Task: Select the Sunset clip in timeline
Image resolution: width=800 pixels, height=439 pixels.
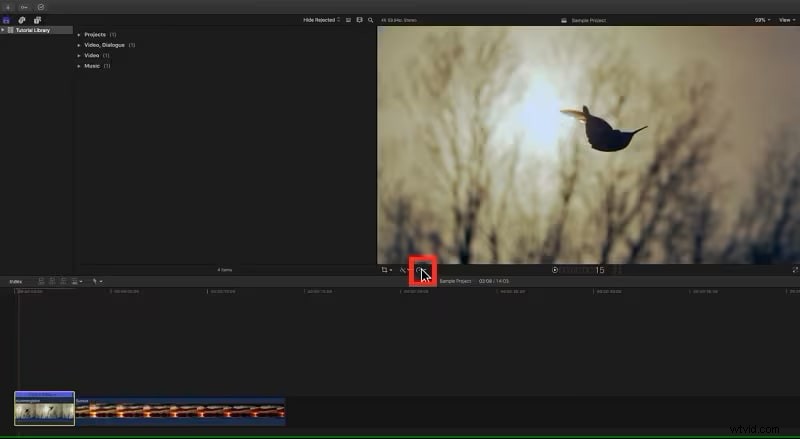Action: click(x=180, y=411)
